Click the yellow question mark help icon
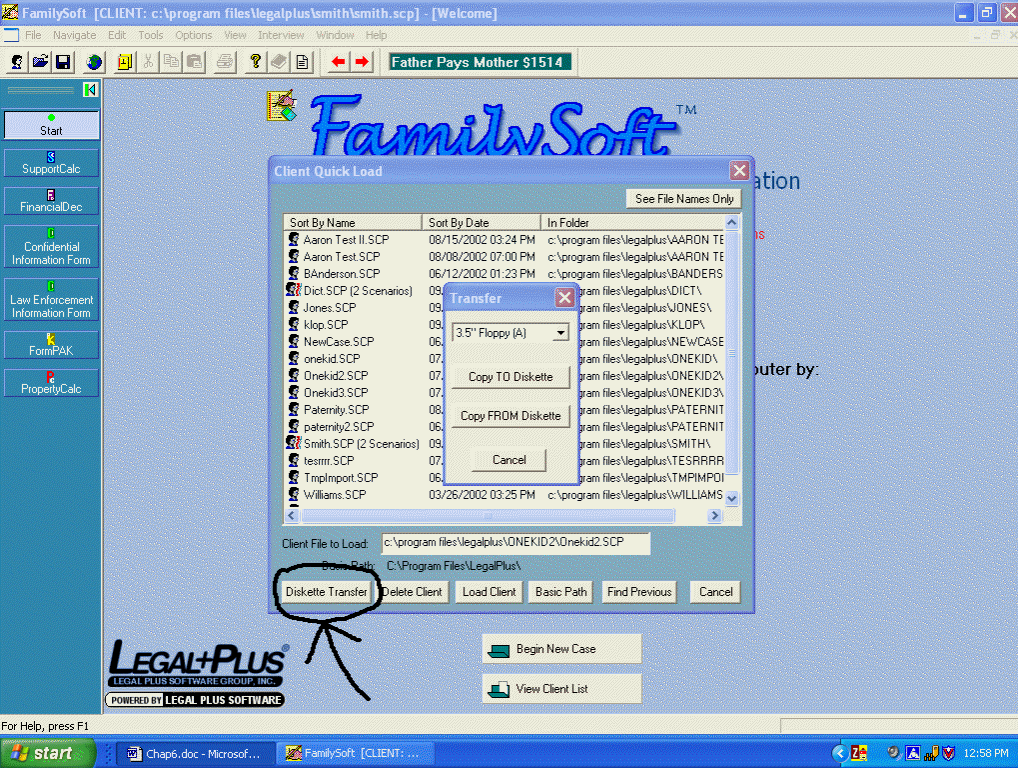 pos(256,62)
